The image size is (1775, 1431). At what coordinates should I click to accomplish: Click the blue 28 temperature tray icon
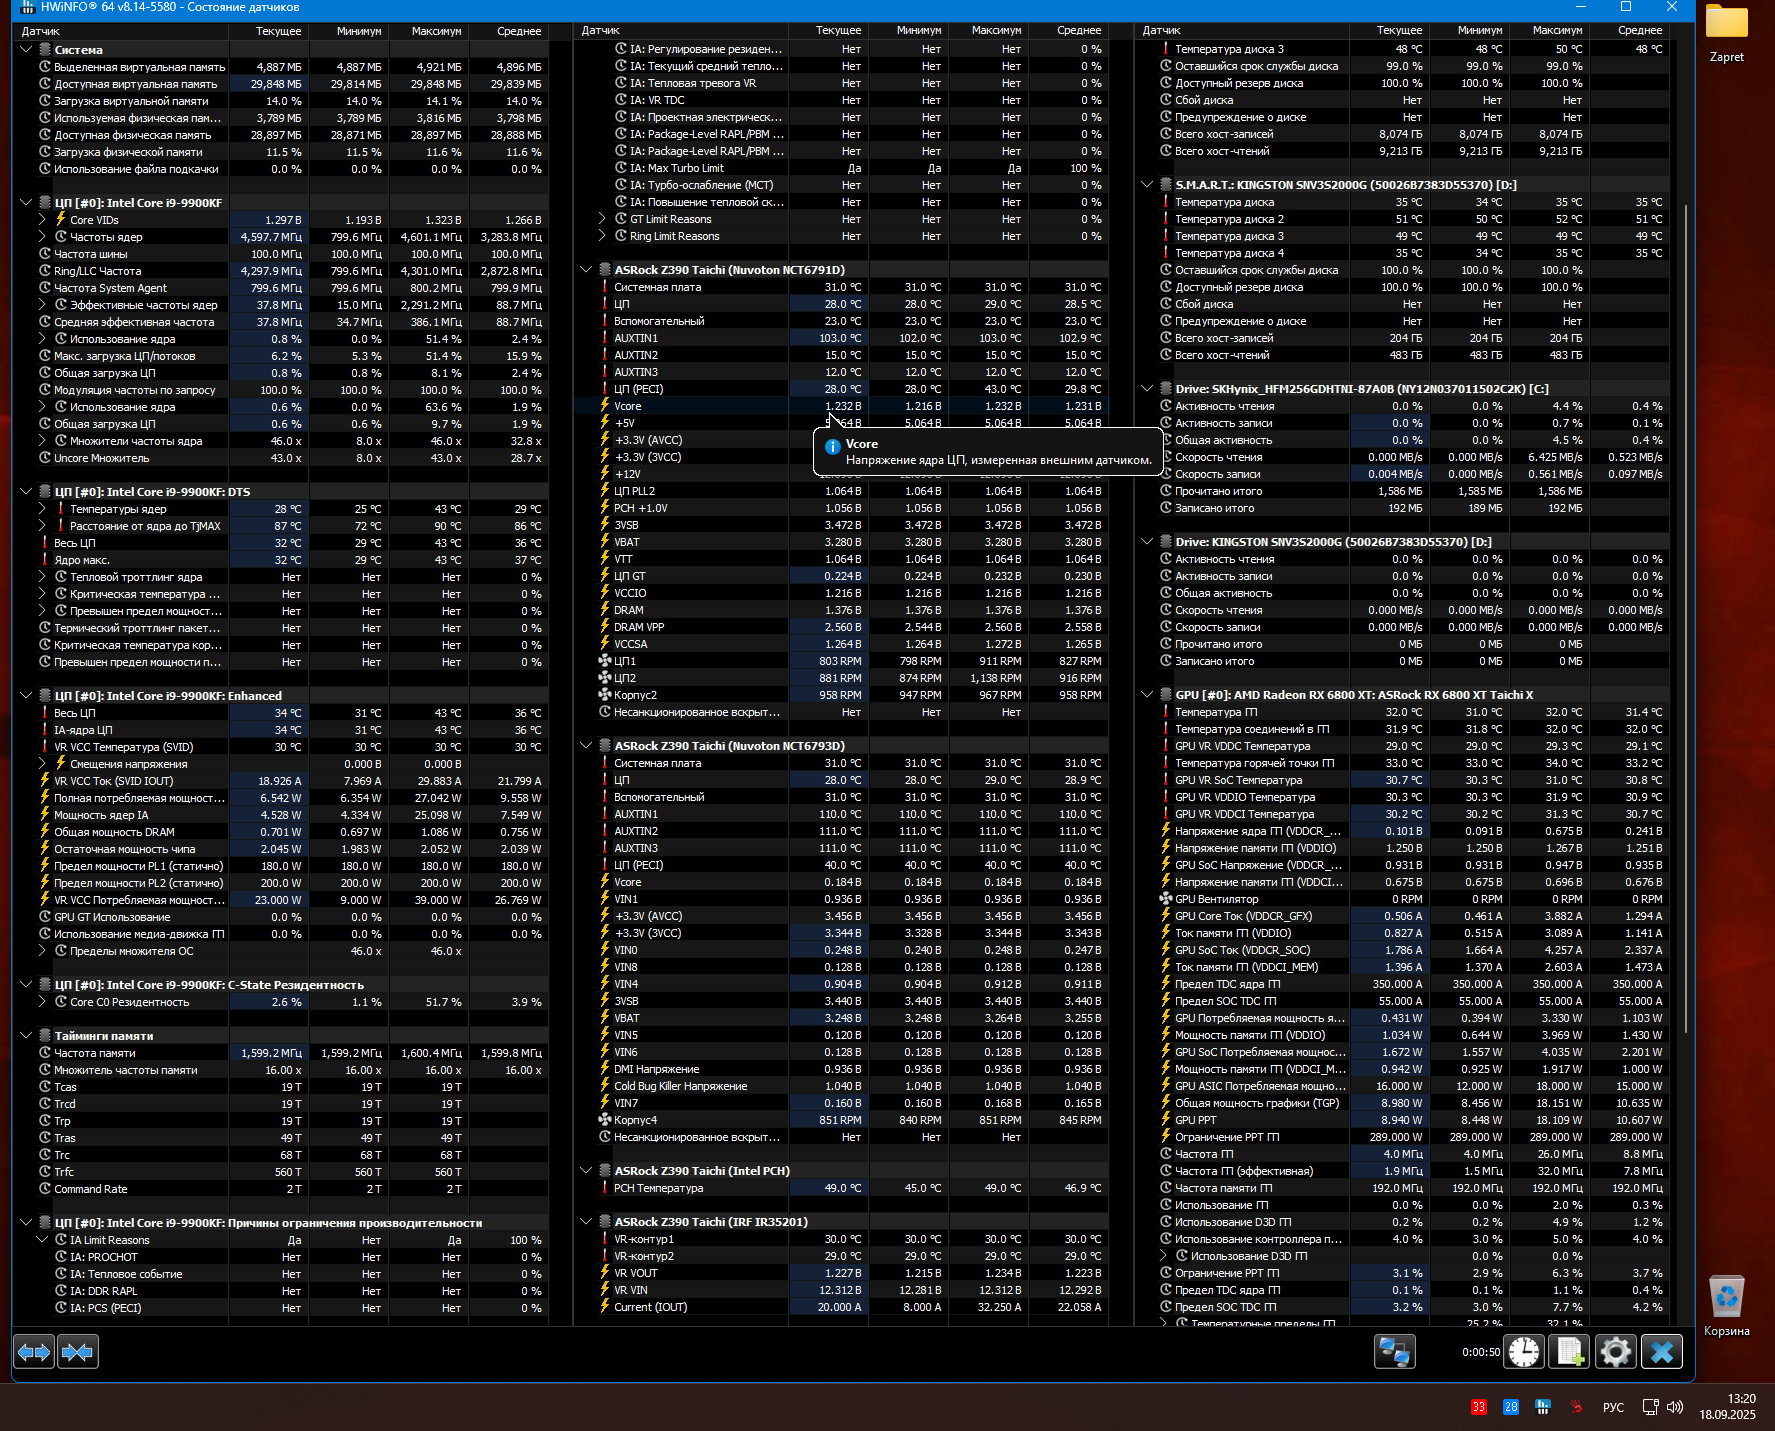click(1511, 1407)
